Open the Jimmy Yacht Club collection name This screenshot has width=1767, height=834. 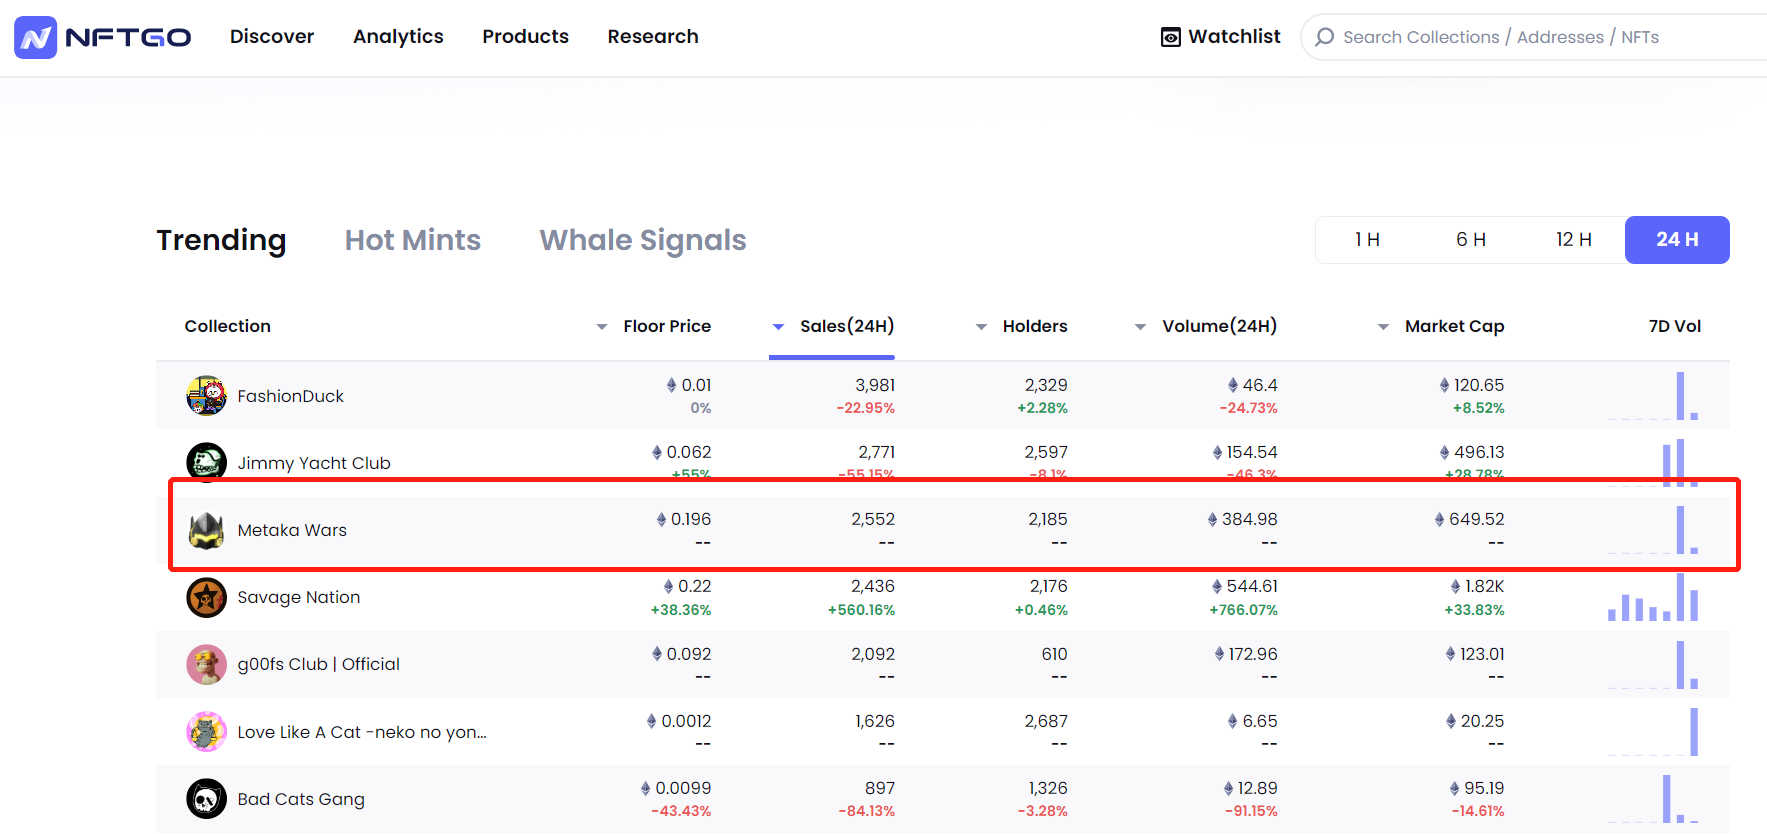coord(314,463)
